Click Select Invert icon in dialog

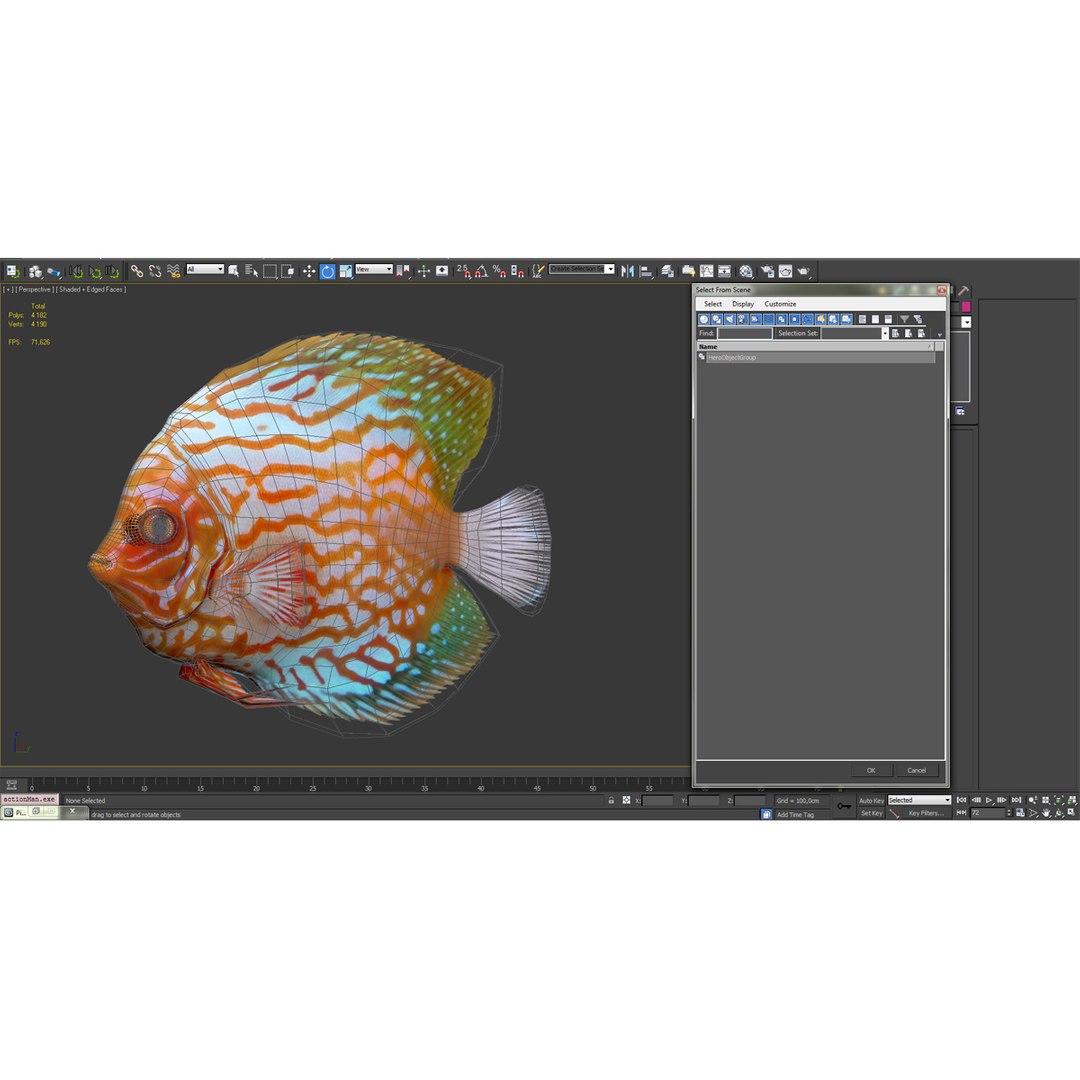(x=889, y=319)
